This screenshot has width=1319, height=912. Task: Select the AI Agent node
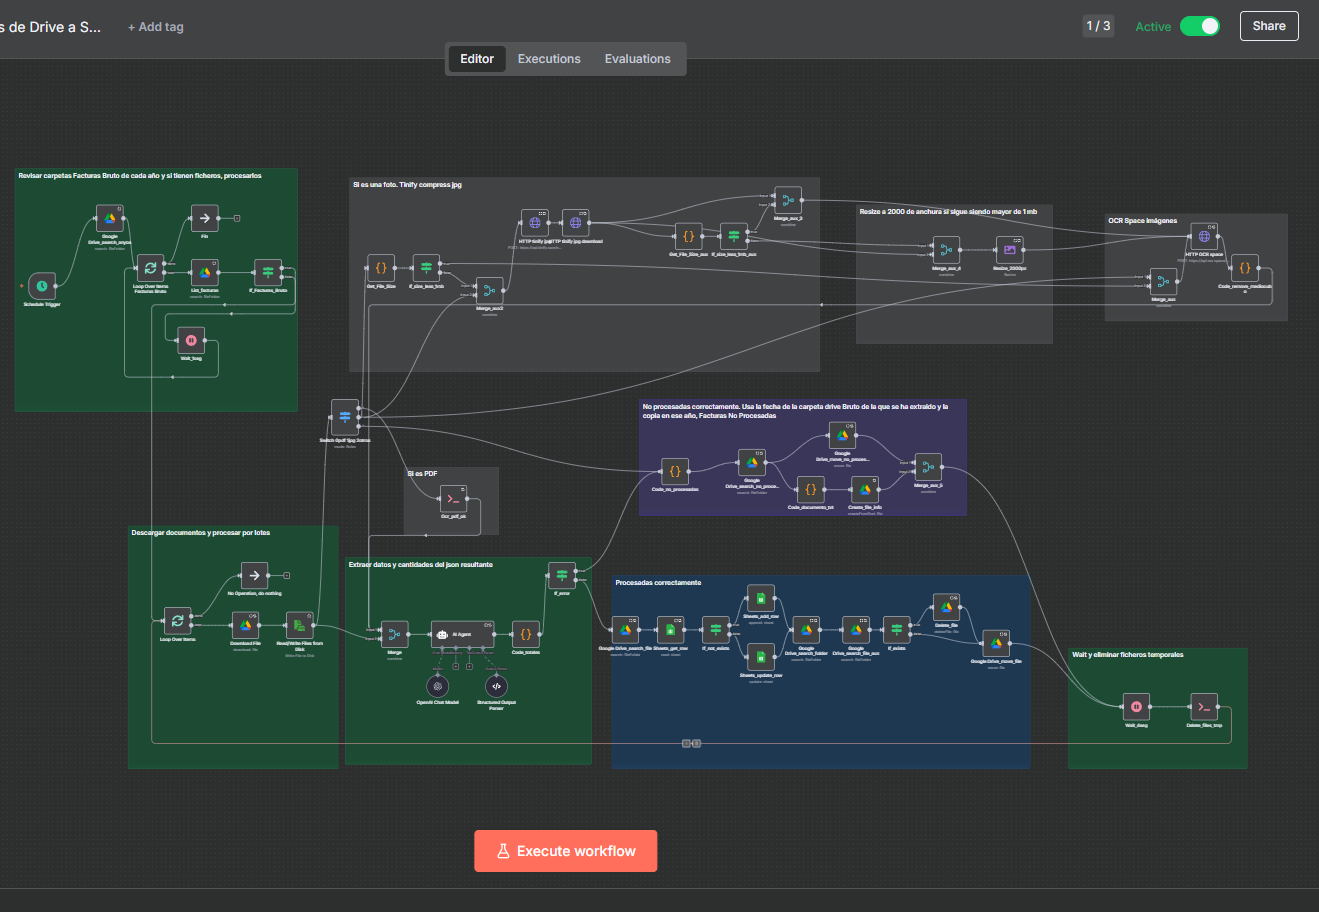click(462, 634)
